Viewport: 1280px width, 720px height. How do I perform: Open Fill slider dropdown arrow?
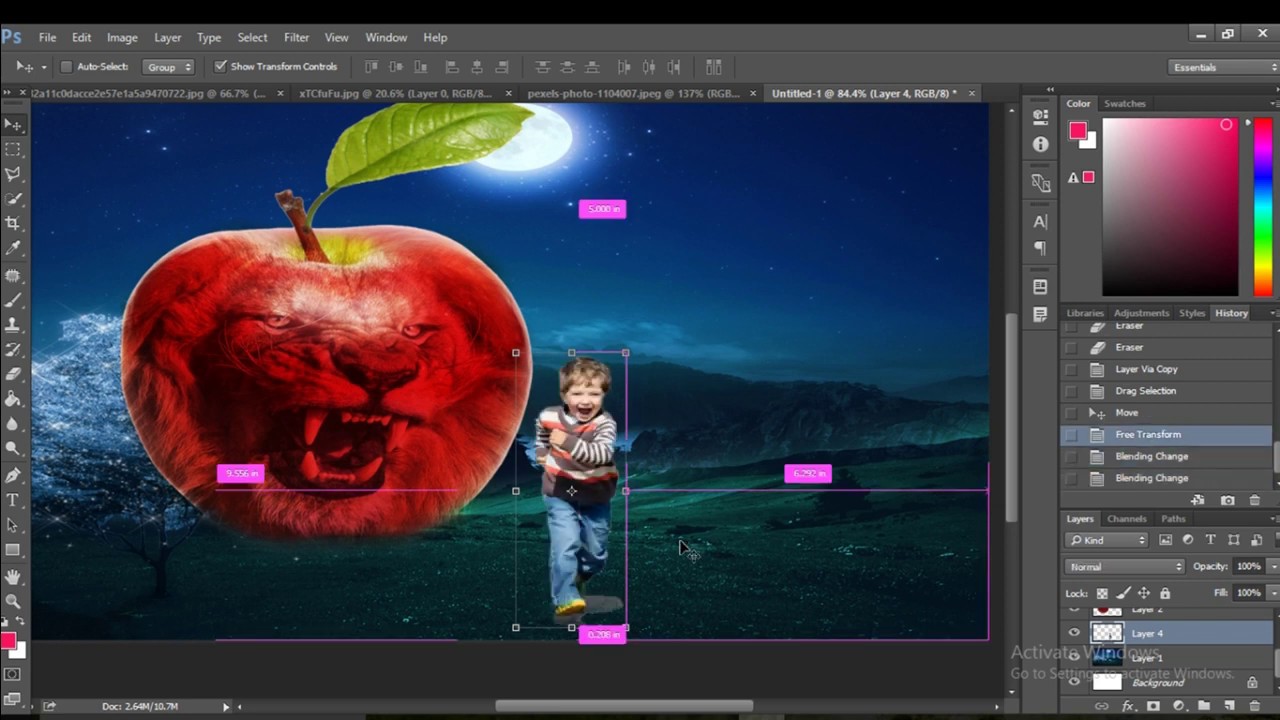(1273, 593)
